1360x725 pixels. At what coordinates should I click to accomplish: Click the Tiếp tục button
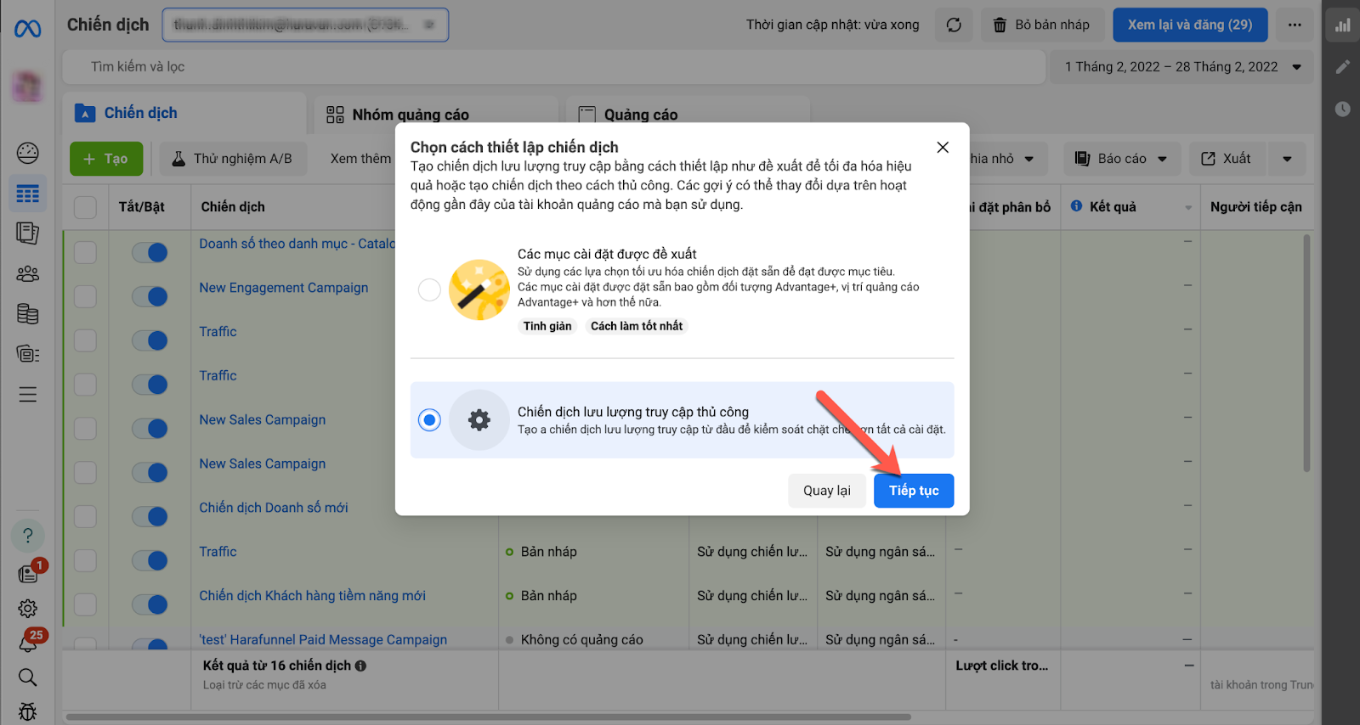[x=914, y=491]
